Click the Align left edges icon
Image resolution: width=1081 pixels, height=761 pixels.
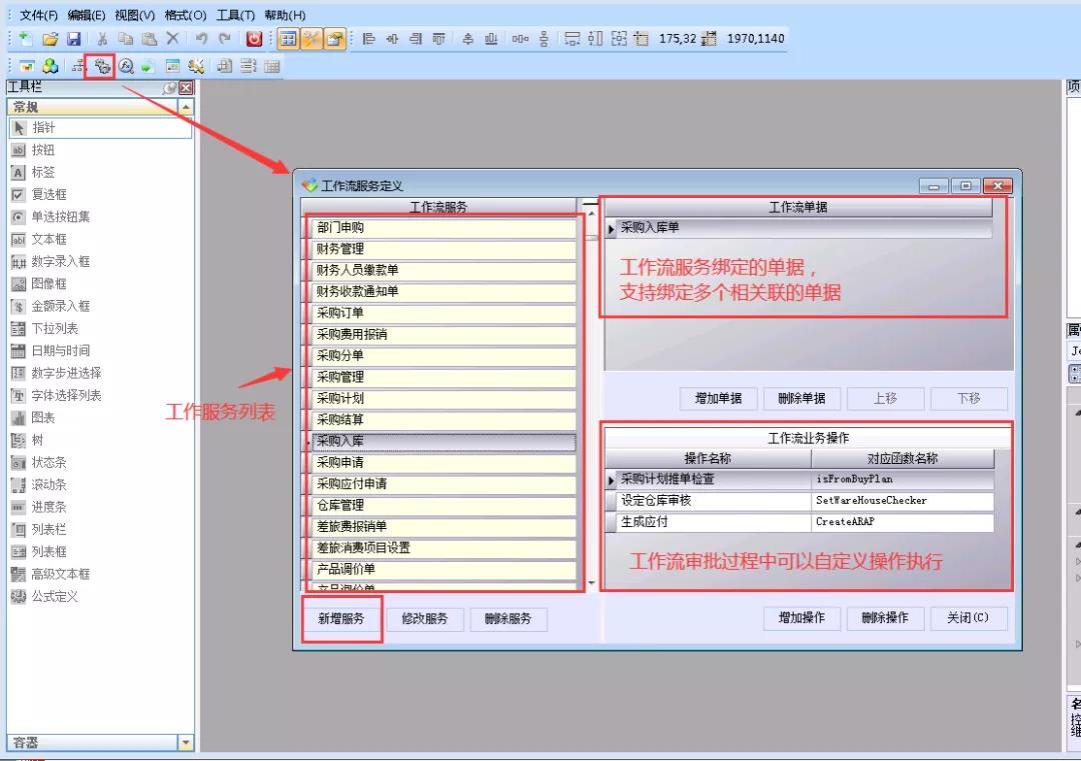(x=369, y=39)
